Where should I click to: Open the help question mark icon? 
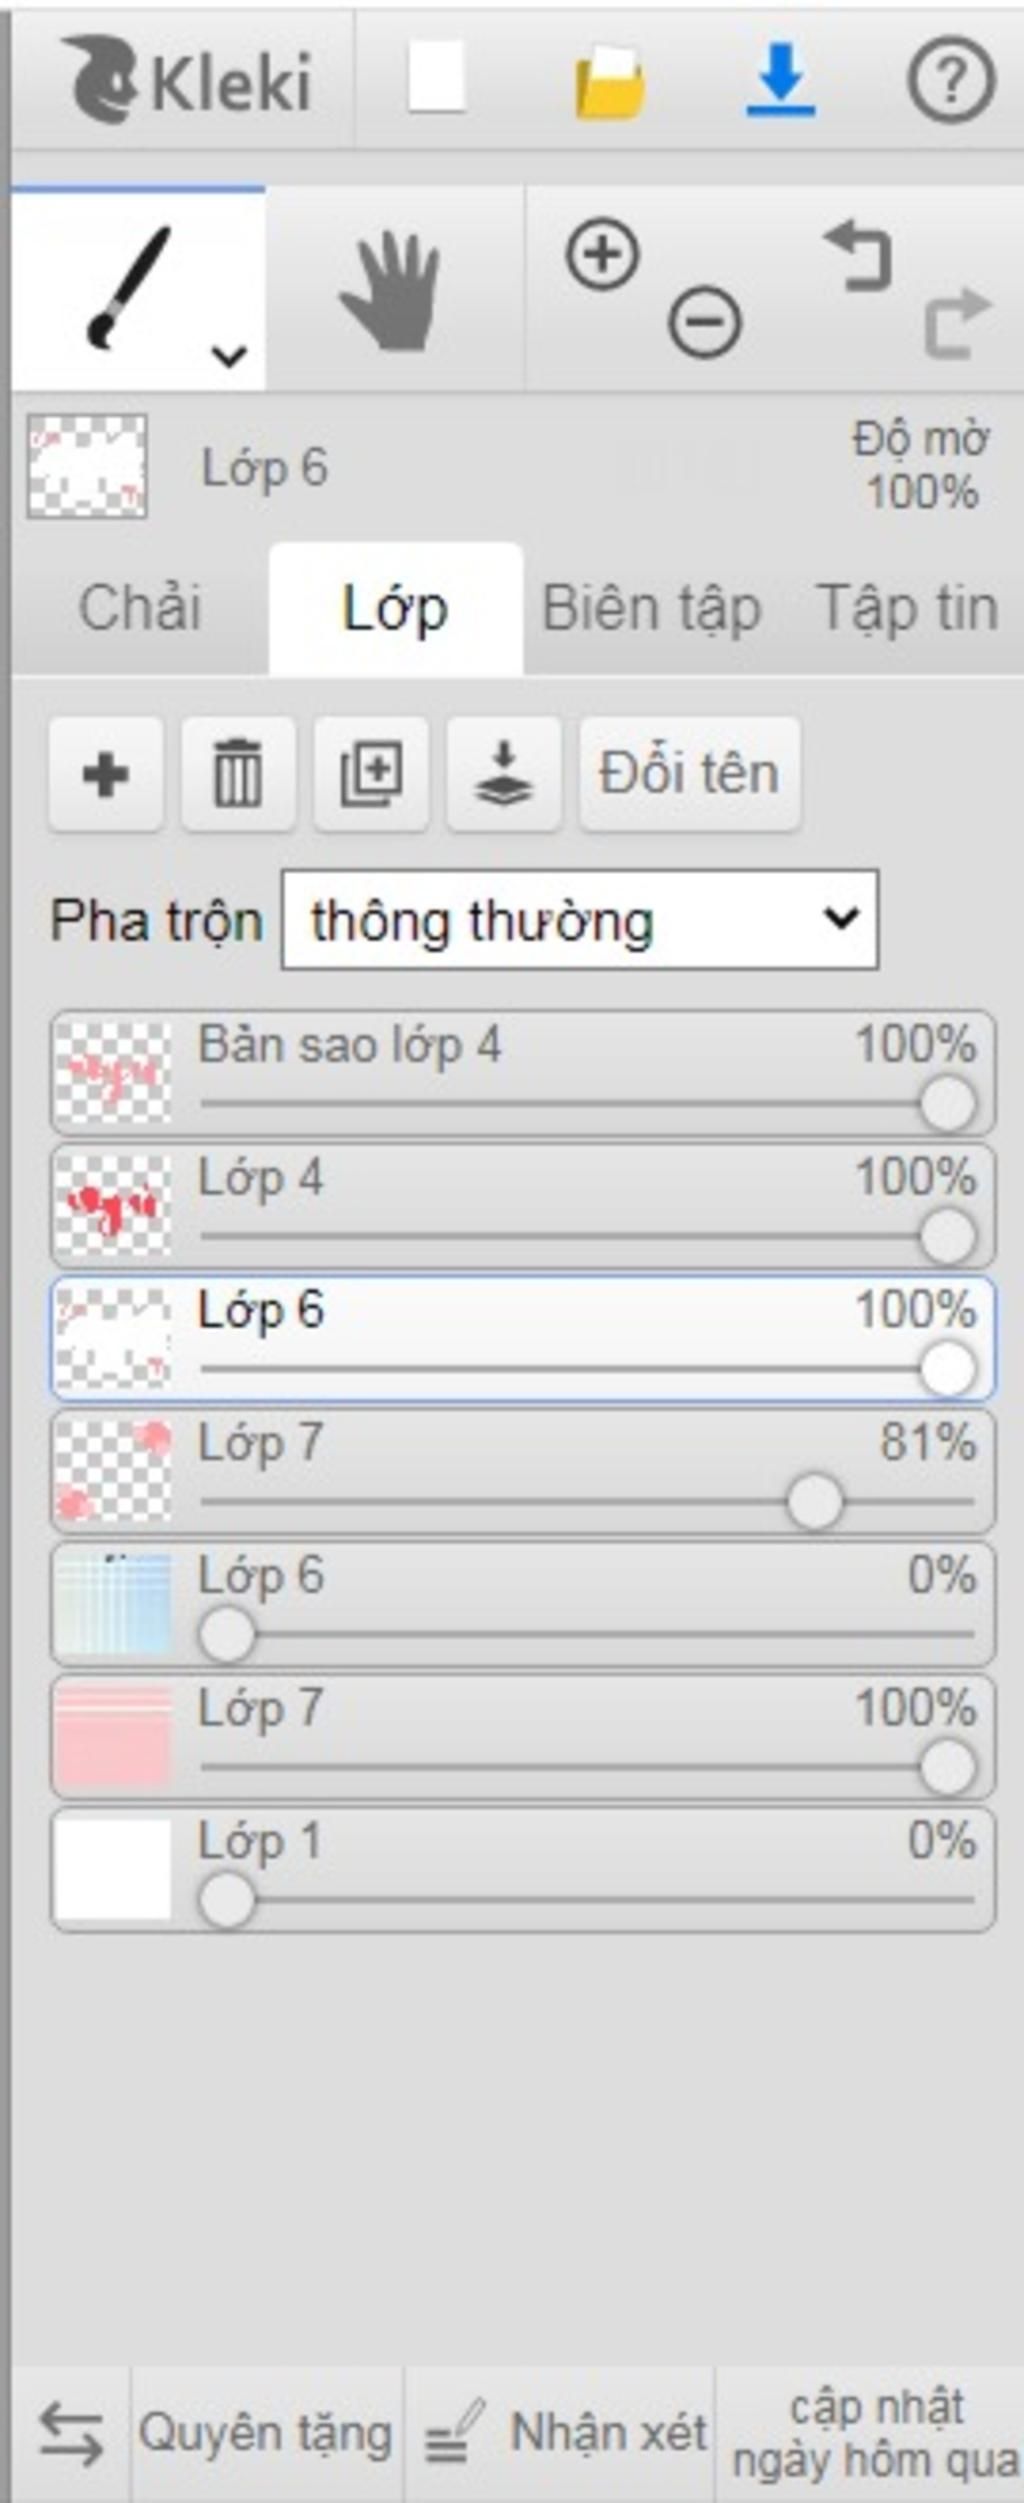pyautogui.click(x=951, y=79)
